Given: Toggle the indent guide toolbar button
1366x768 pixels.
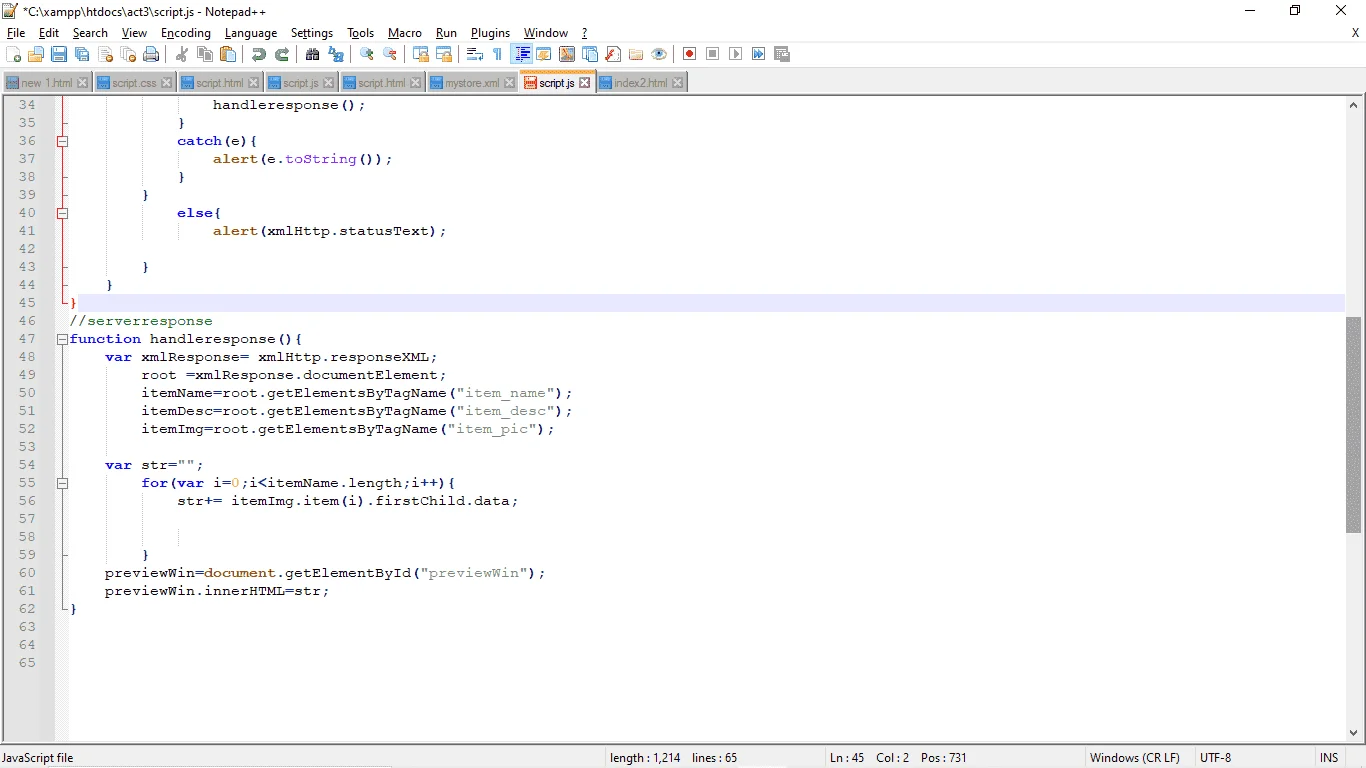Looking at the screenshot, I should 521,54.
